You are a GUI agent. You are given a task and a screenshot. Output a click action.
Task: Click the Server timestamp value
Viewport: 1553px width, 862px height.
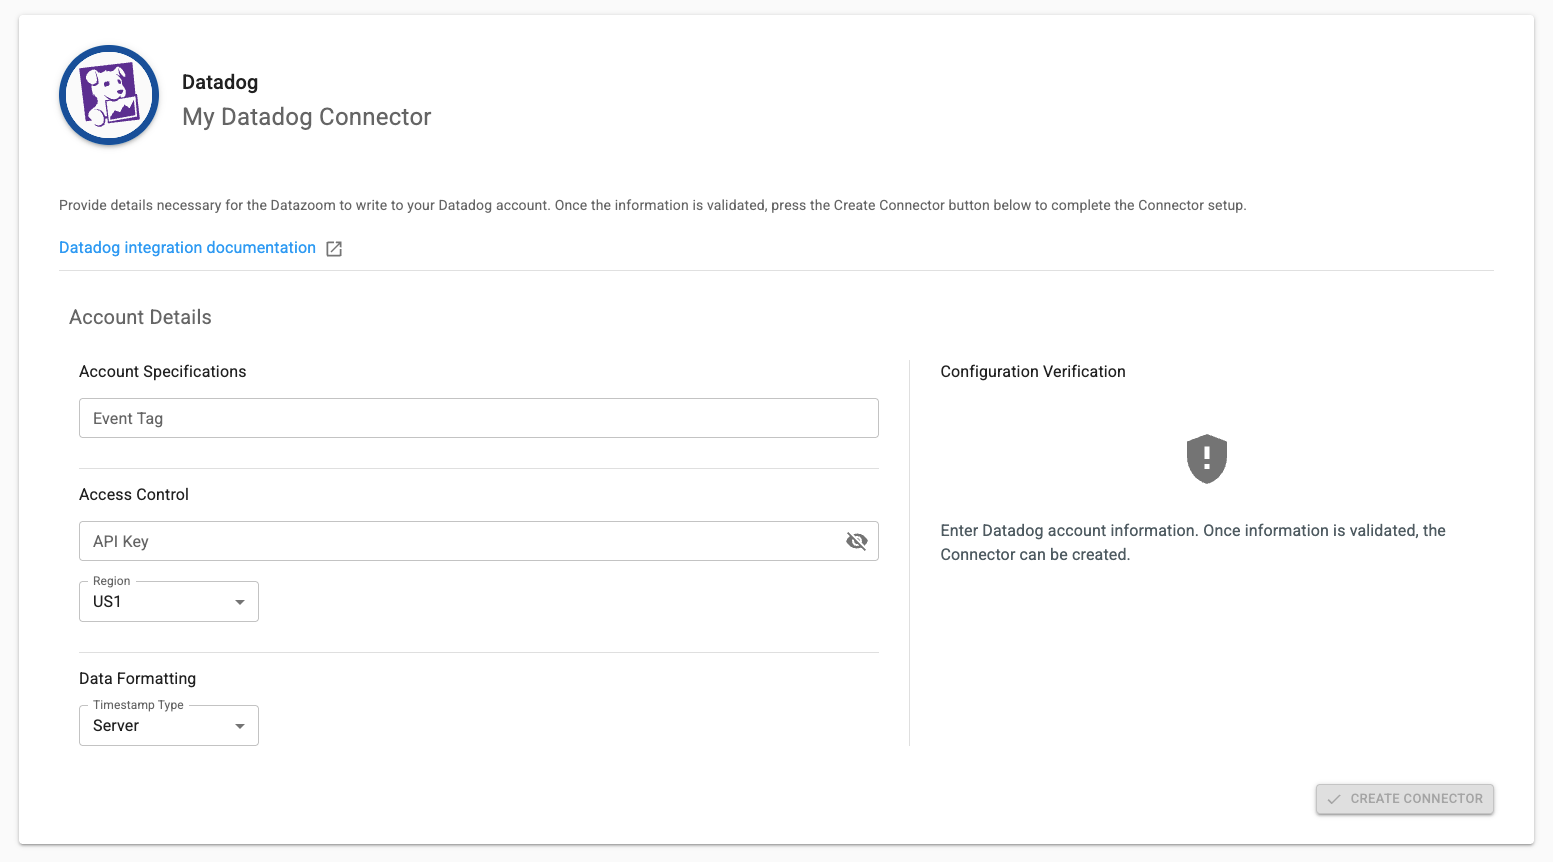point(116,726)
